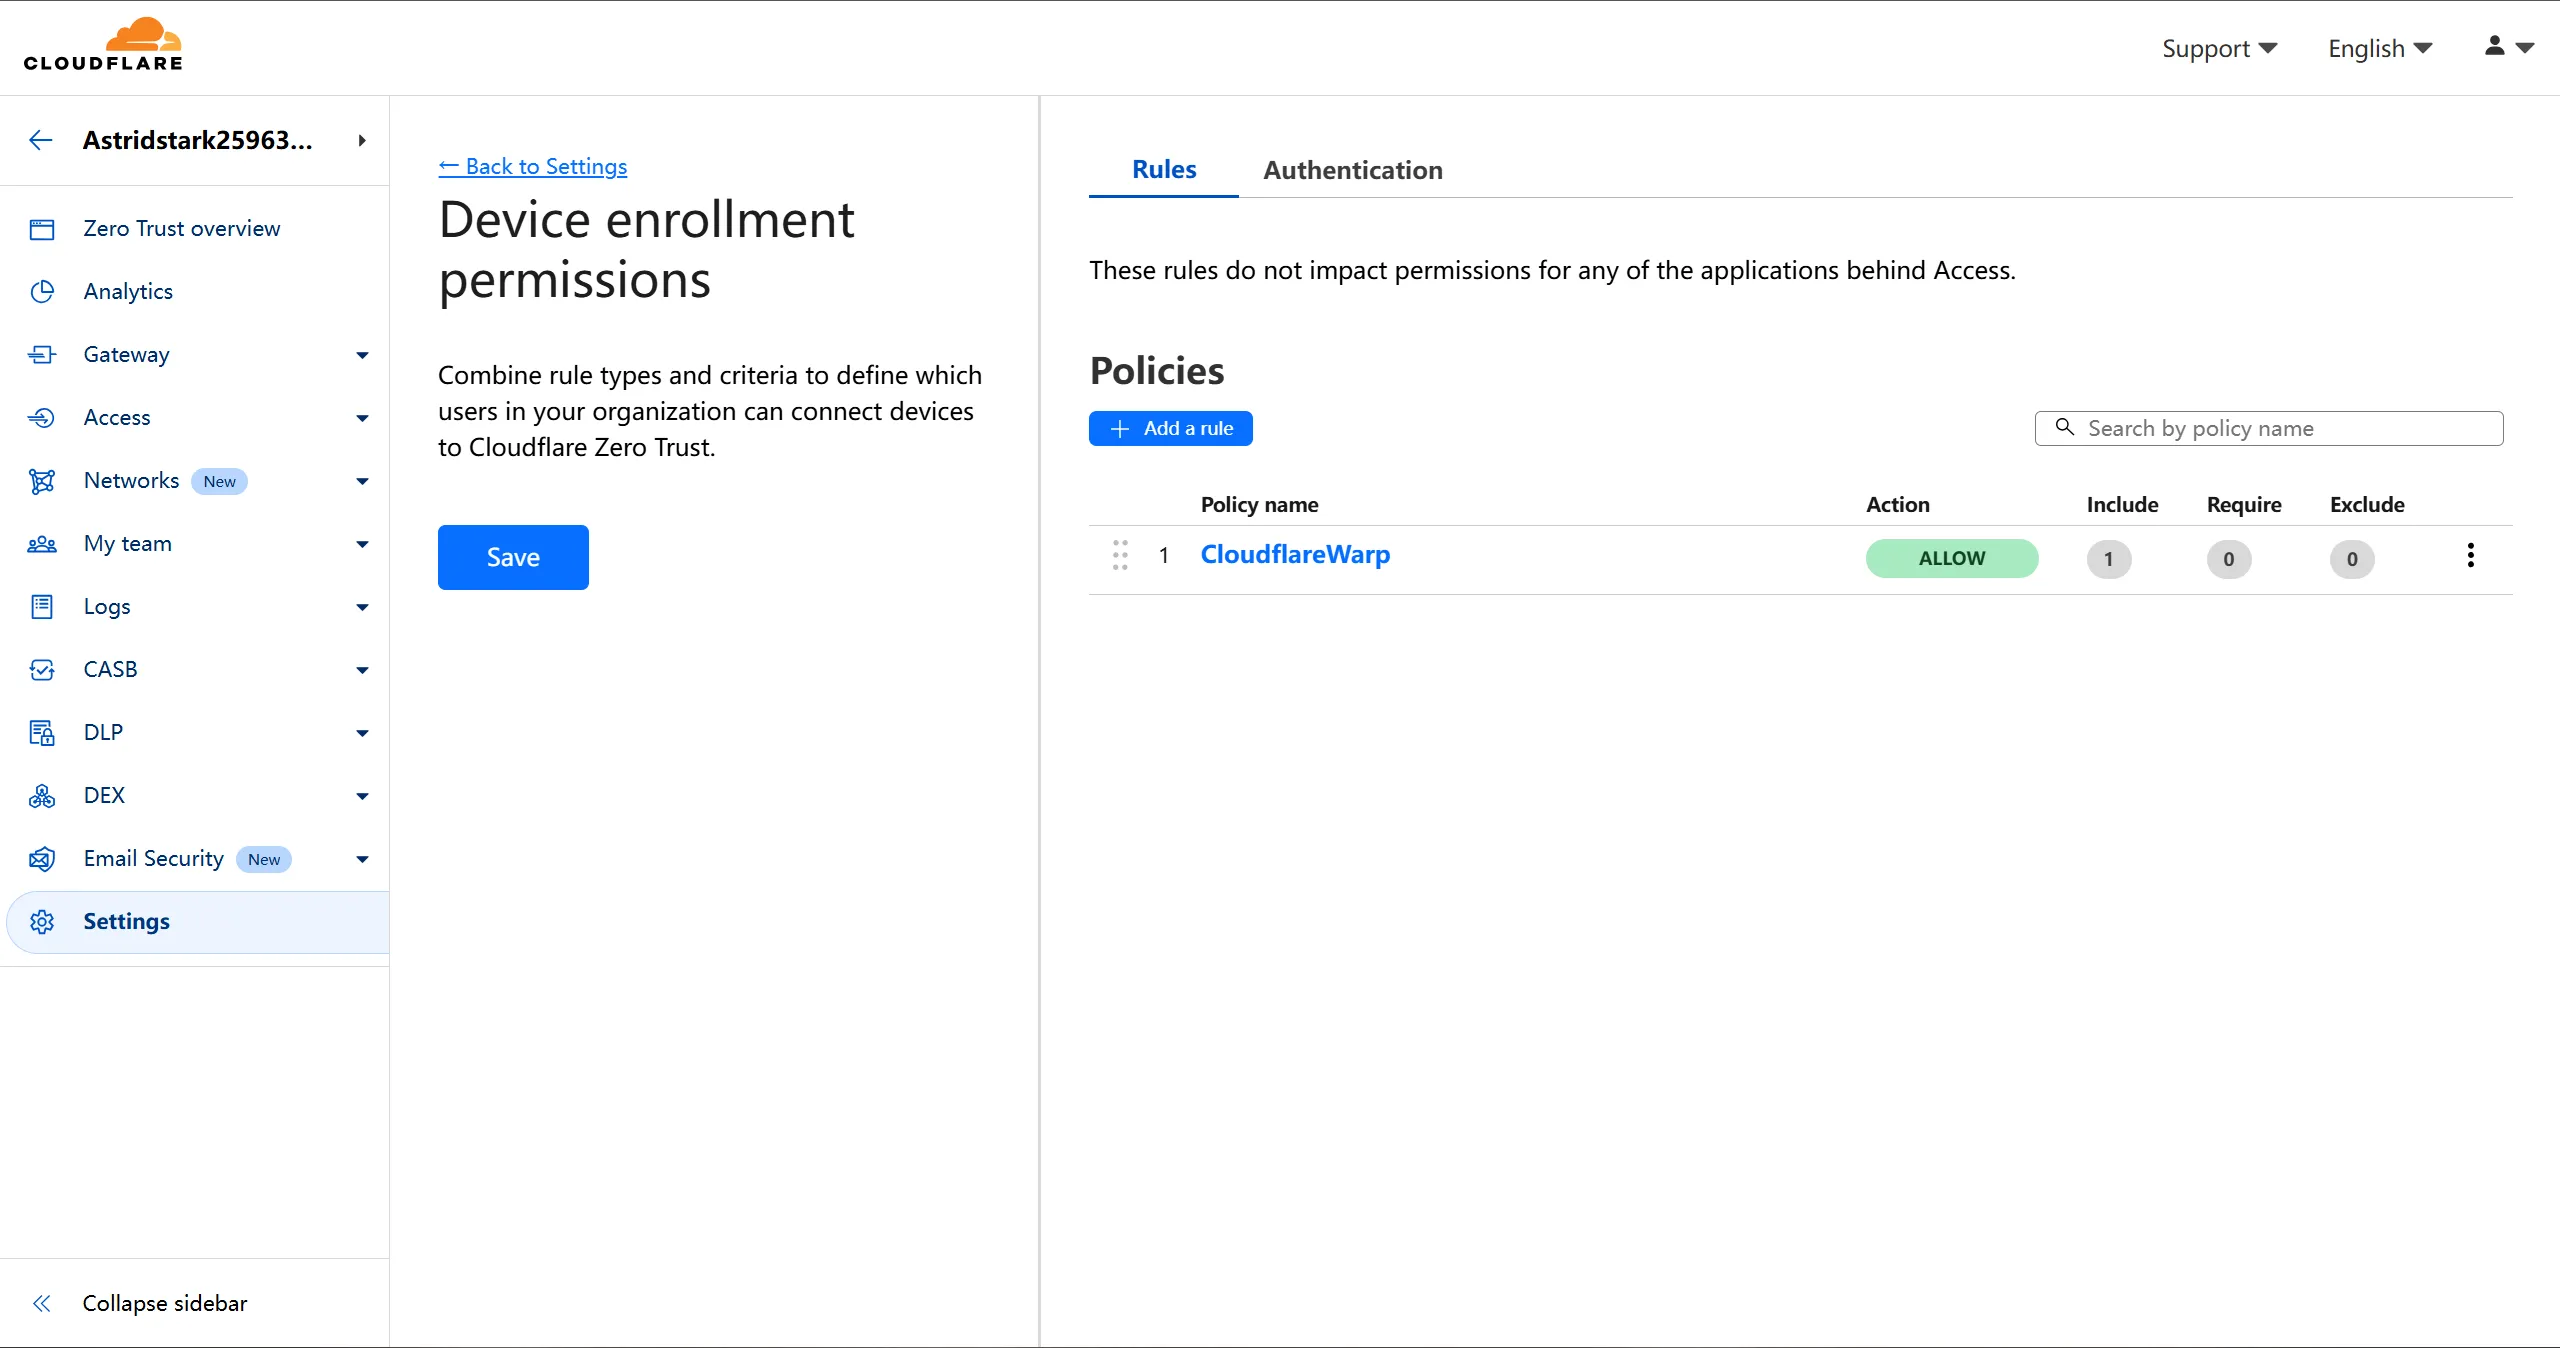Expand the Email Security section
Image resolution: width=2560 pixels, height=1348 pixels.
click(362, 859)
